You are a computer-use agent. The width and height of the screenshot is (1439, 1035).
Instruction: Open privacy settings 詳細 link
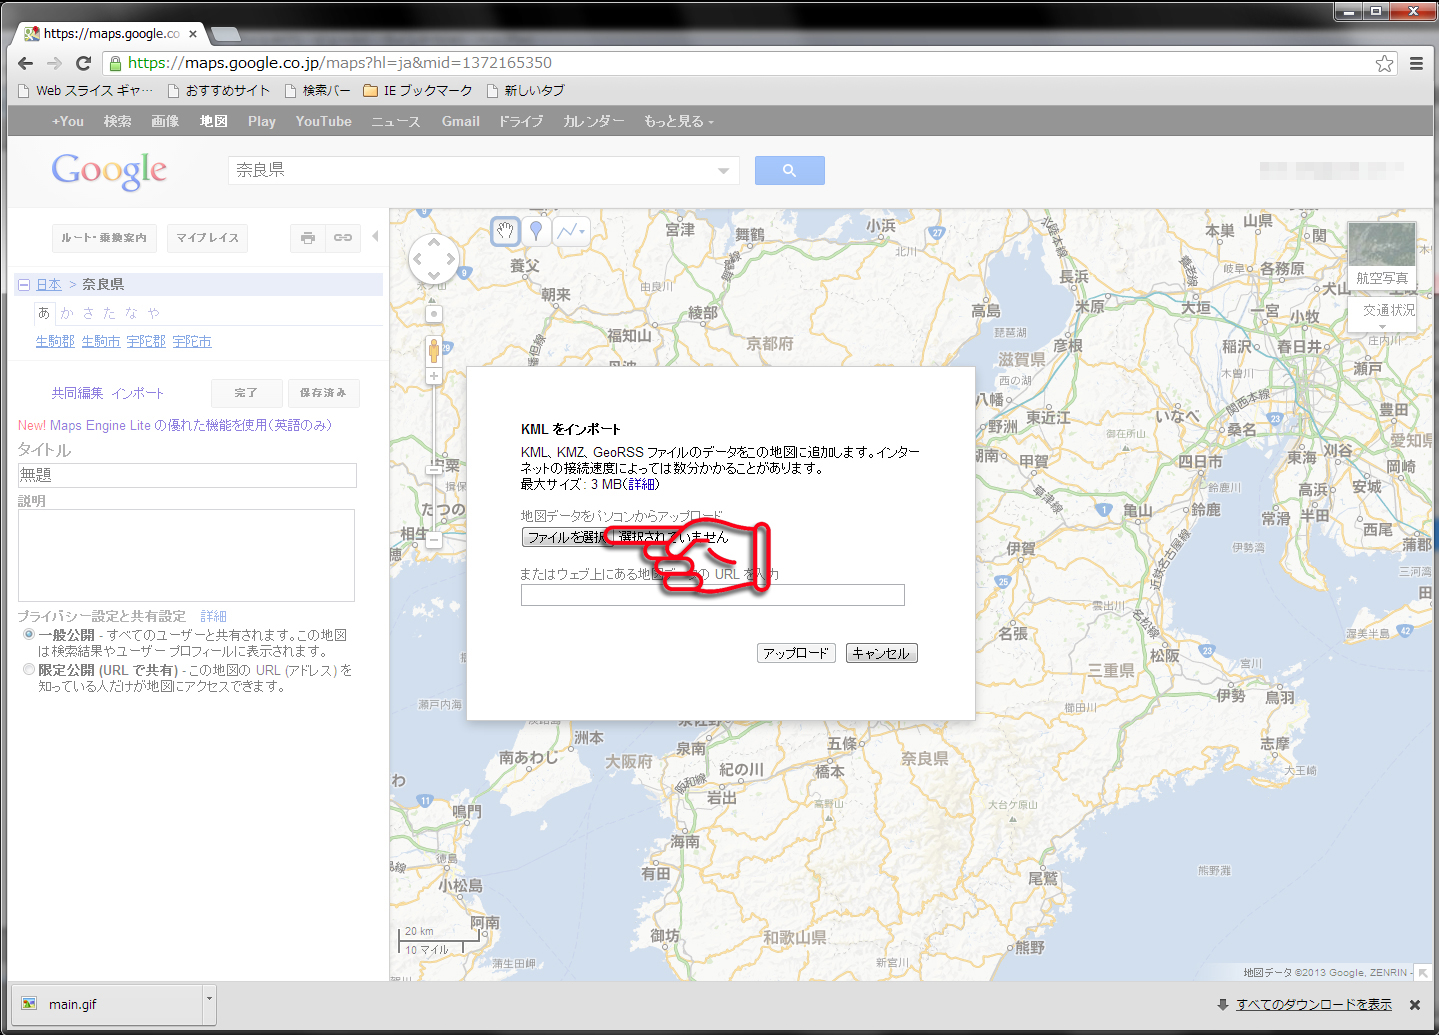pos(213,616)
